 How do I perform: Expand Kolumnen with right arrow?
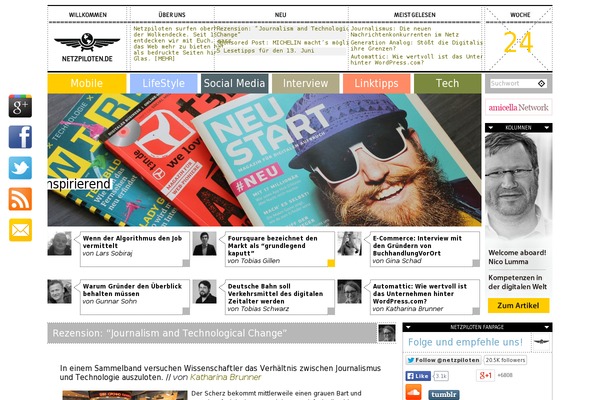(x=547, y=127)
